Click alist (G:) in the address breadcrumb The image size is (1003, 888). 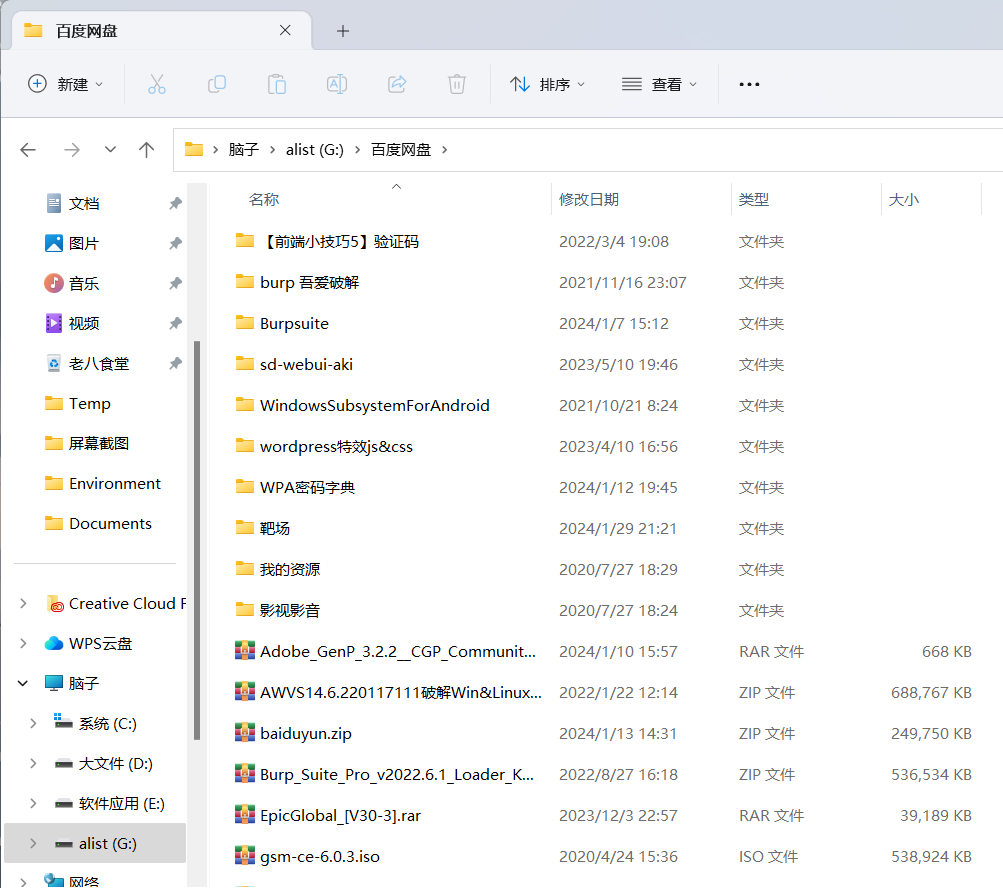pyautogui.click(x=314, y=150)
